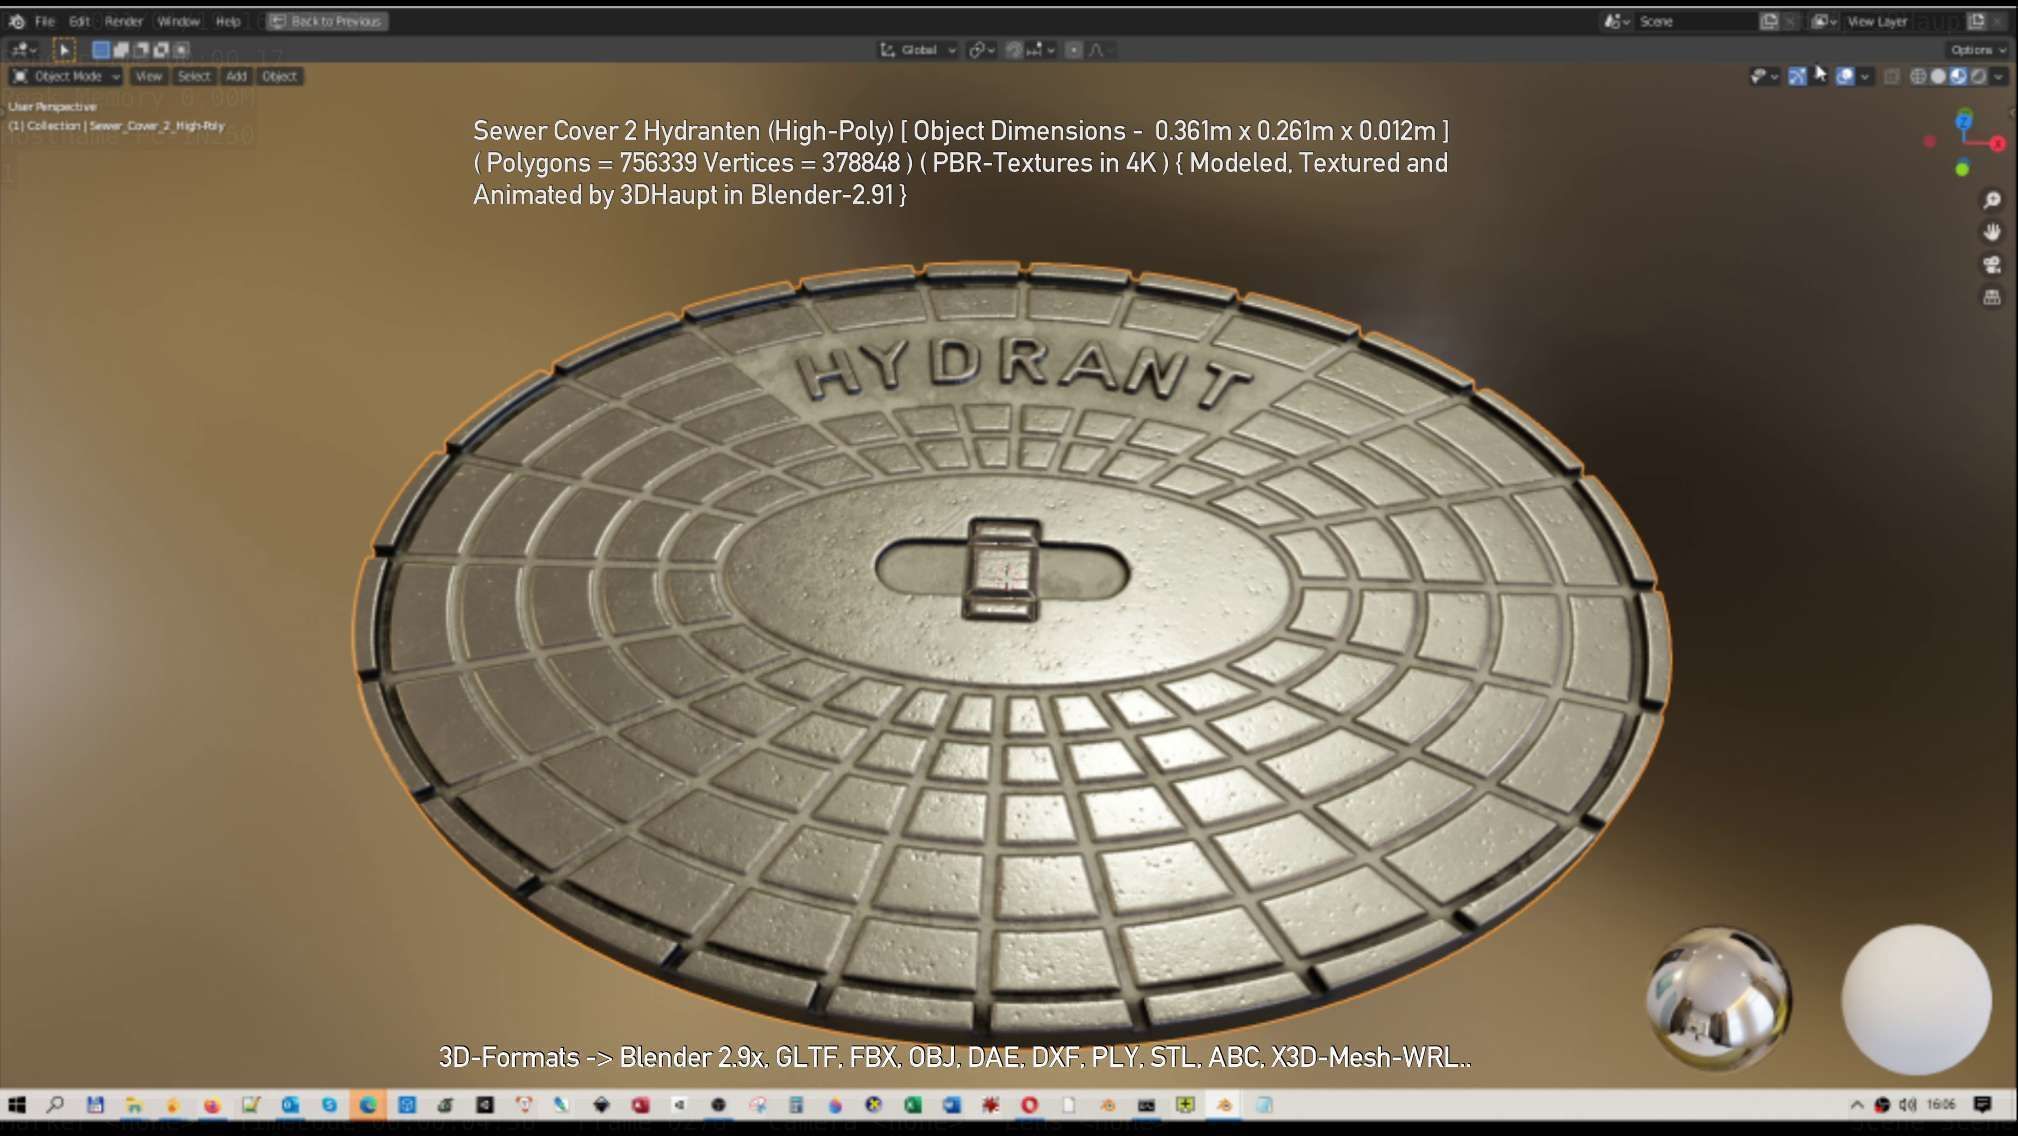This screenshot has height=1136, width=2018.
Task: Click the Back to Previous button
Action: [x=327, y=21]
